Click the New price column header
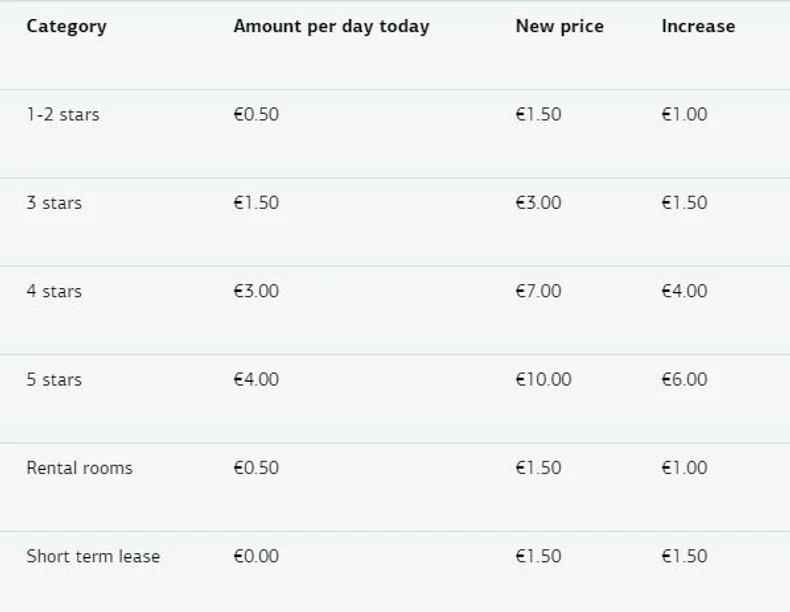This screenshot has width=790, height=612. tap(559, 26)
